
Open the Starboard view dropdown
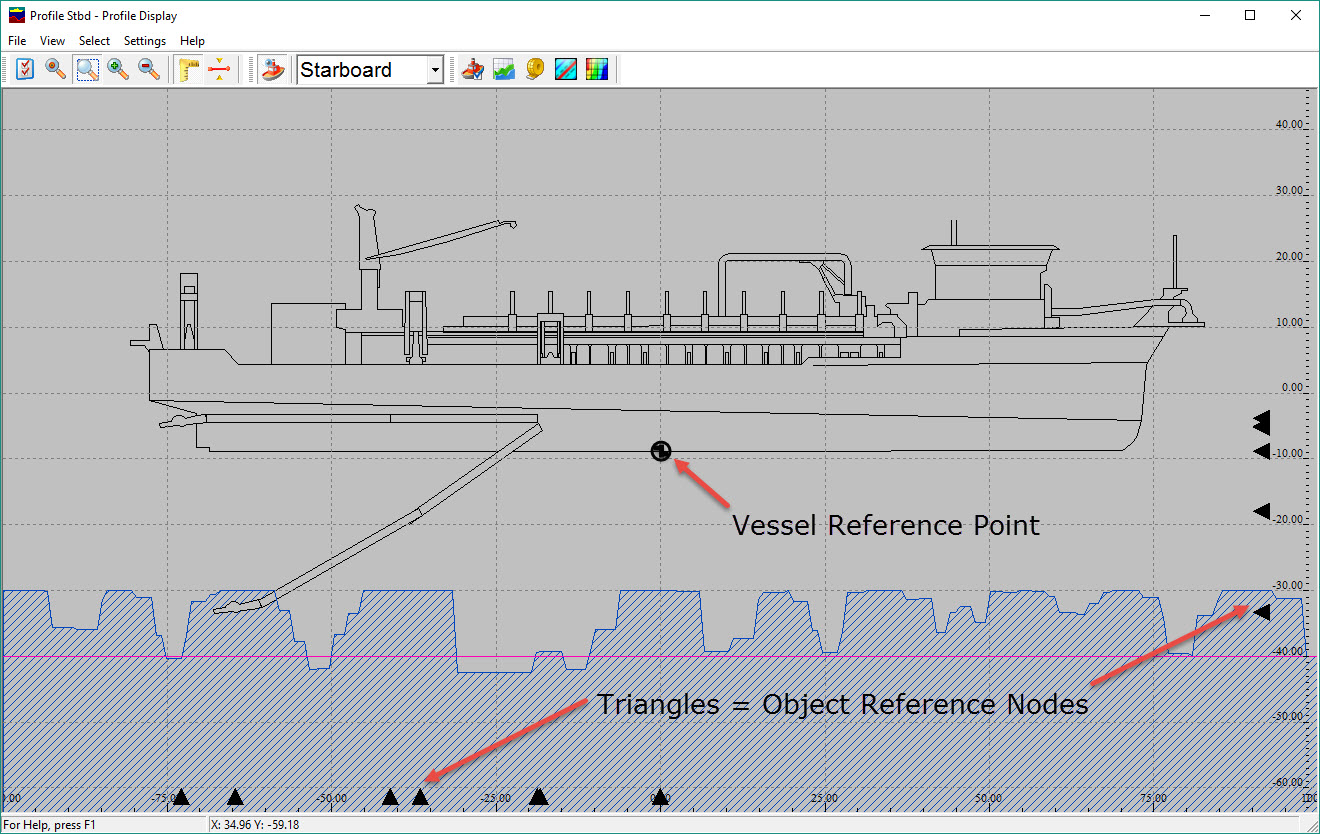click(x=435, y=70)
